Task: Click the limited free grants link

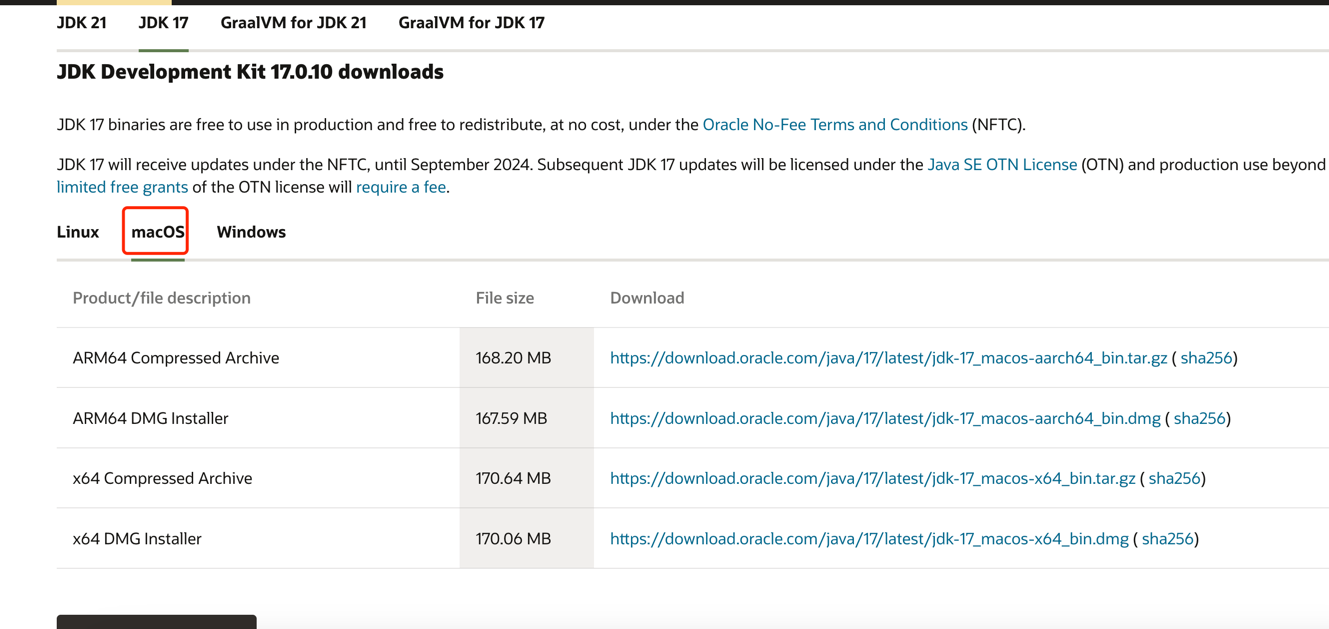Action: coord(122,187)
